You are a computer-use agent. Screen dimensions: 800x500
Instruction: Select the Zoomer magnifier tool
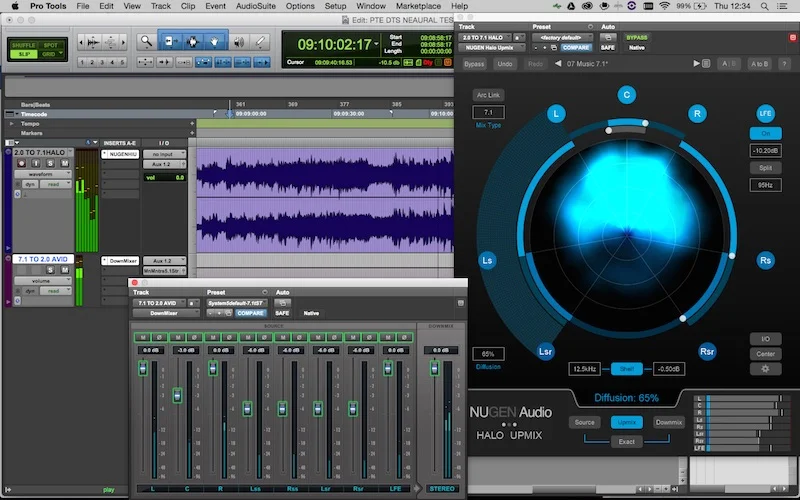[146, 42]
